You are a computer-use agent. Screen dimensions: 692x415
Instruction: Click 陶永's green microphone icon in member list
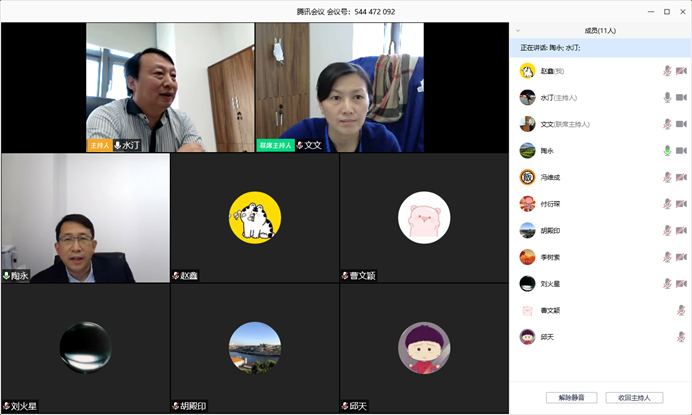667,151
